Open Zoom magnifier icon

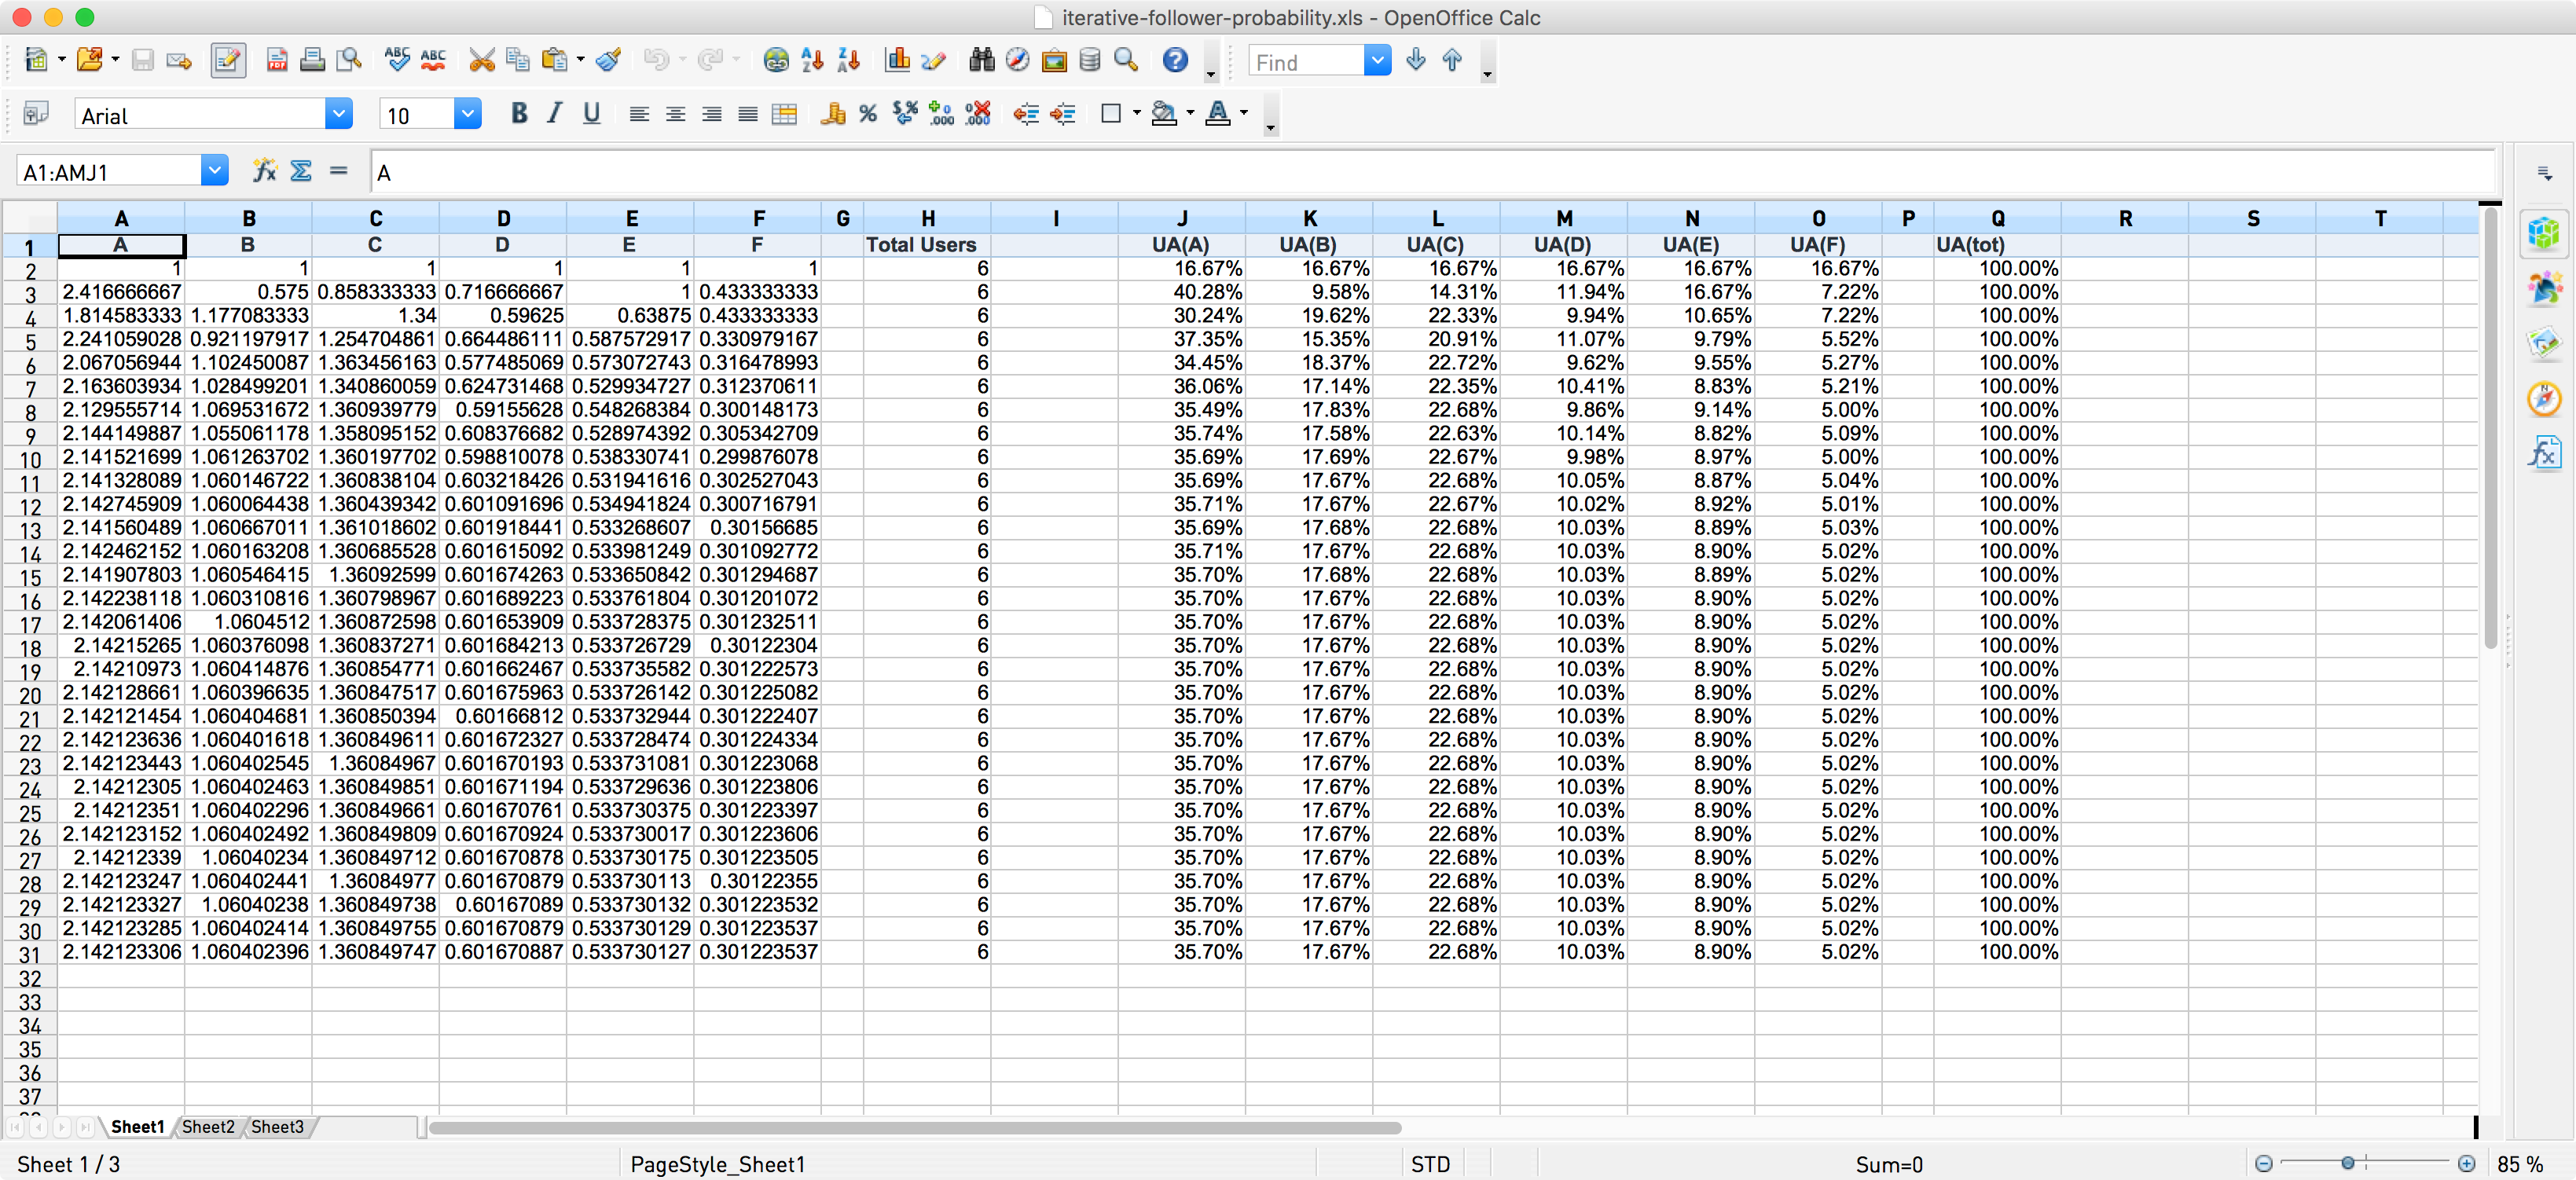[x=1126, y=61]
